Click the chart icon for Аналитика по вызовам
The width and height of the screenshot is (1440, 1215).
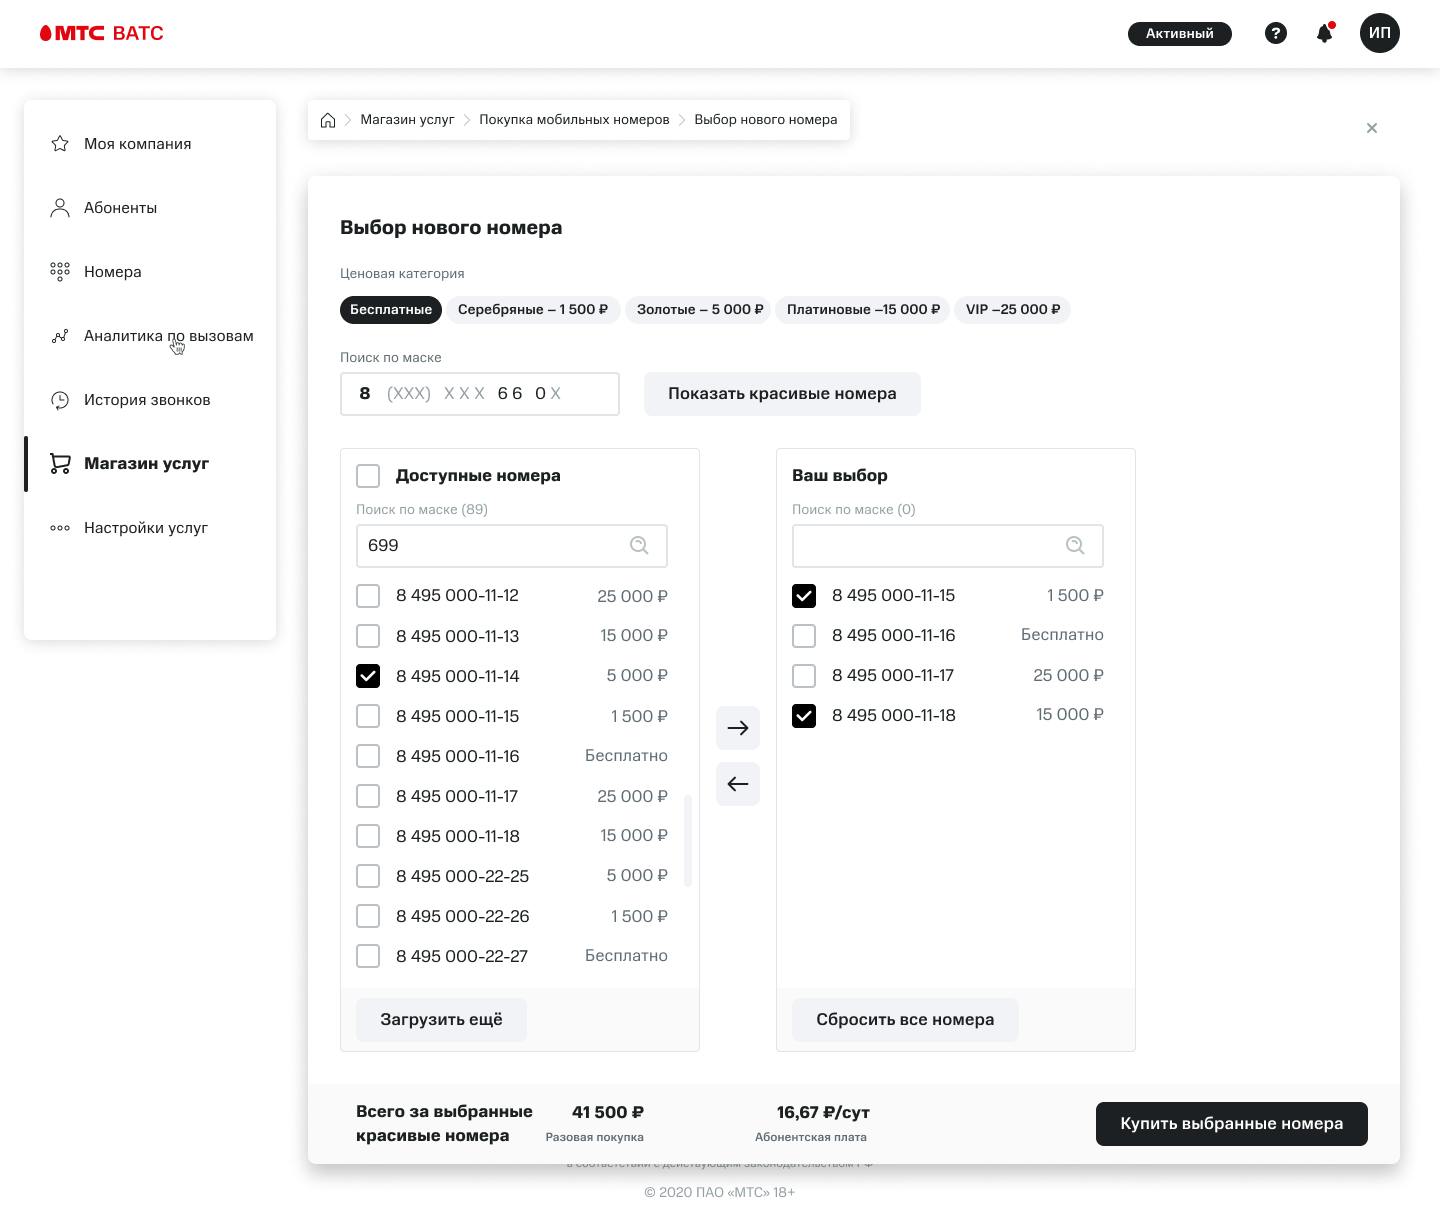click(x=60, y=336)
